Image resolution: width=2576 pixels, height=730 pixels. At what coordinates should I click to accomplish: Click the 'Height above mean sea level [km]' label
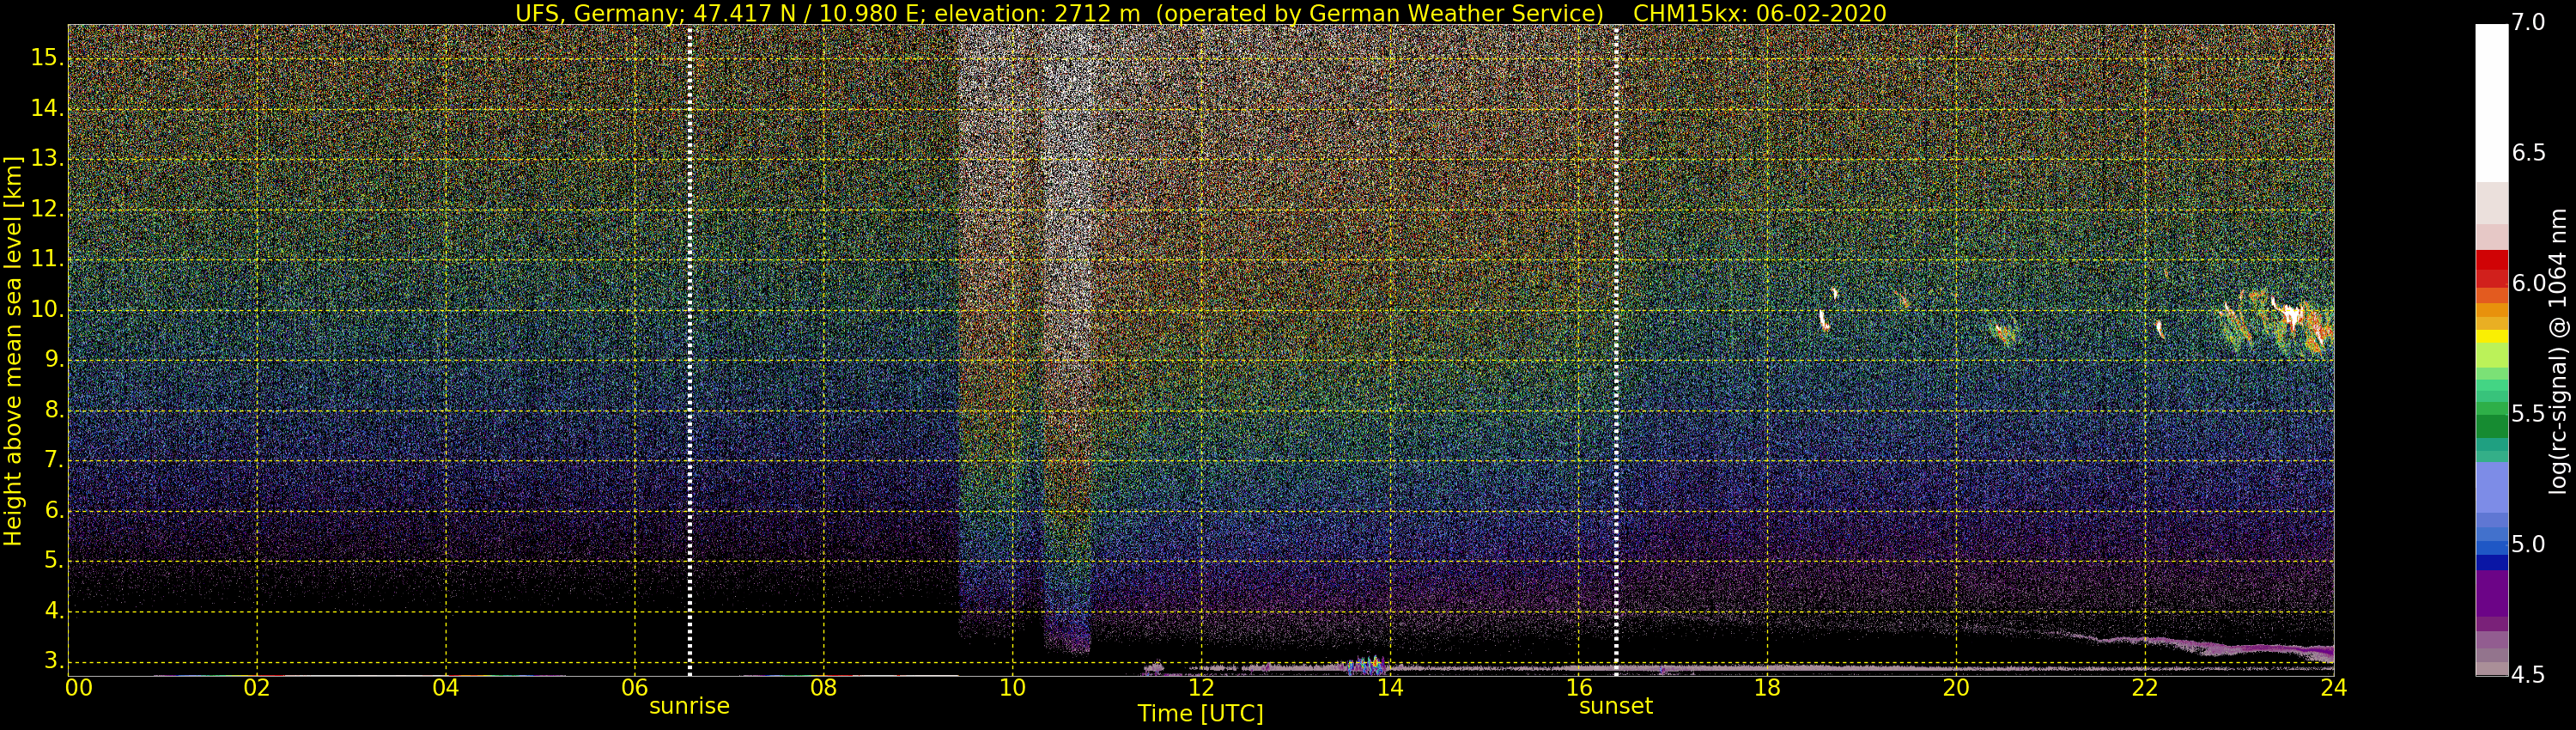click(13, 351)
